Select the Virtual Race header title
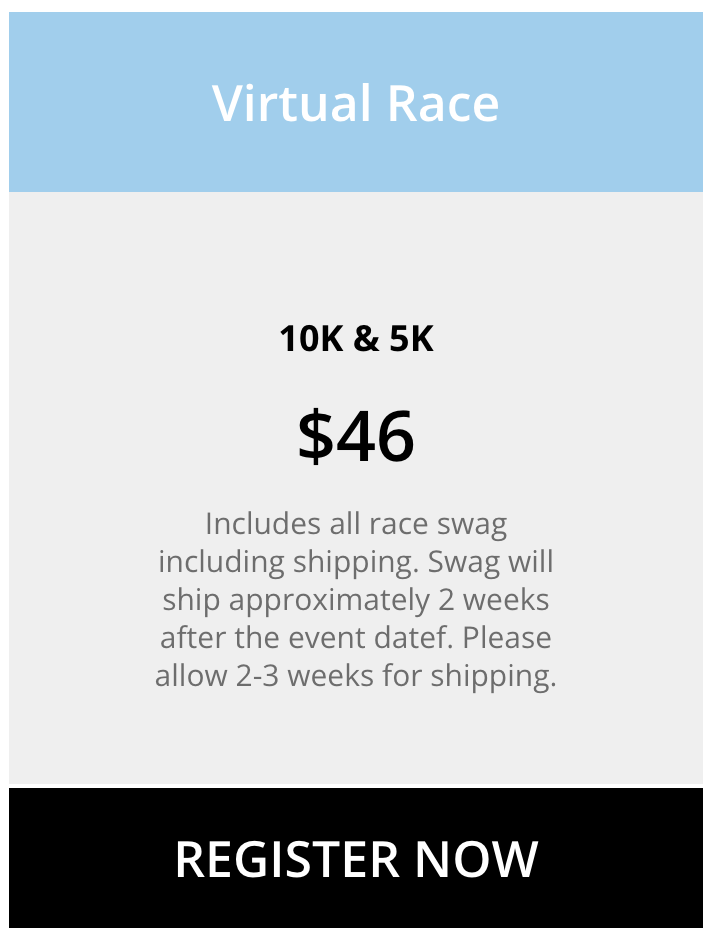 point(356,103)
